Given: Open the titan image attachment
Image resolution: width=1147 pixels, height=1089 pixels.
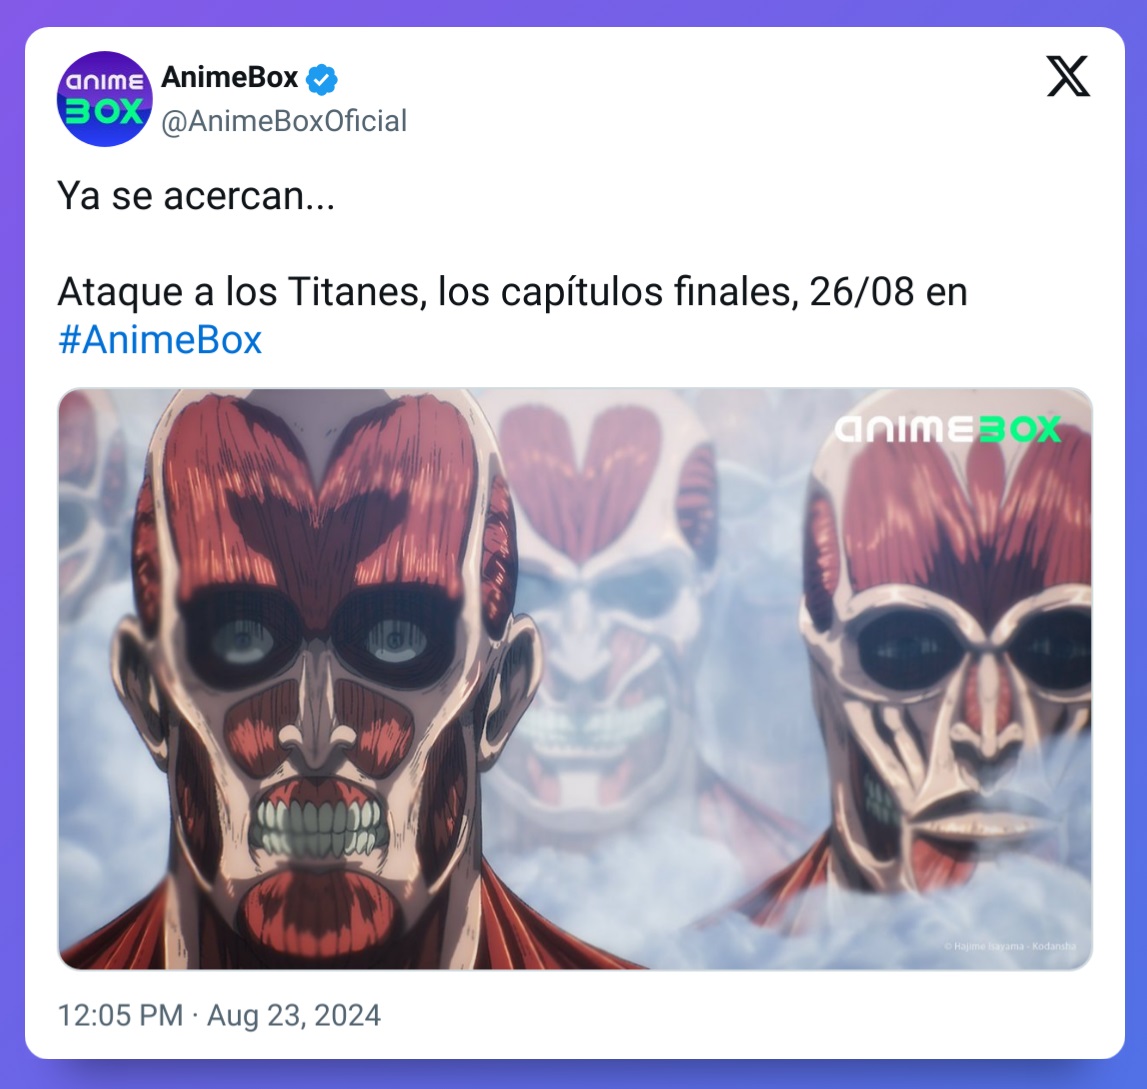Looking at the screenshot, I should coord(575,679).
